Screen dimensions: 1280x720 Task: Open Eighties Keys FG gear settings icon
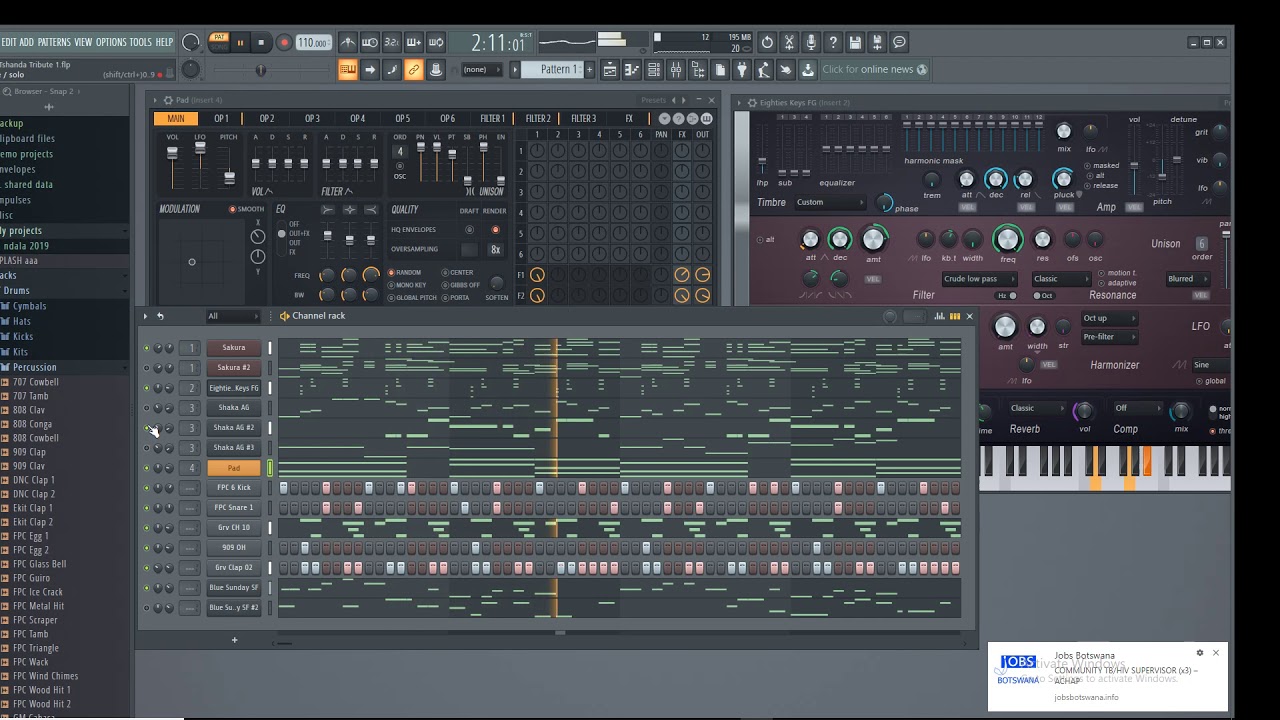click(752, 102)
